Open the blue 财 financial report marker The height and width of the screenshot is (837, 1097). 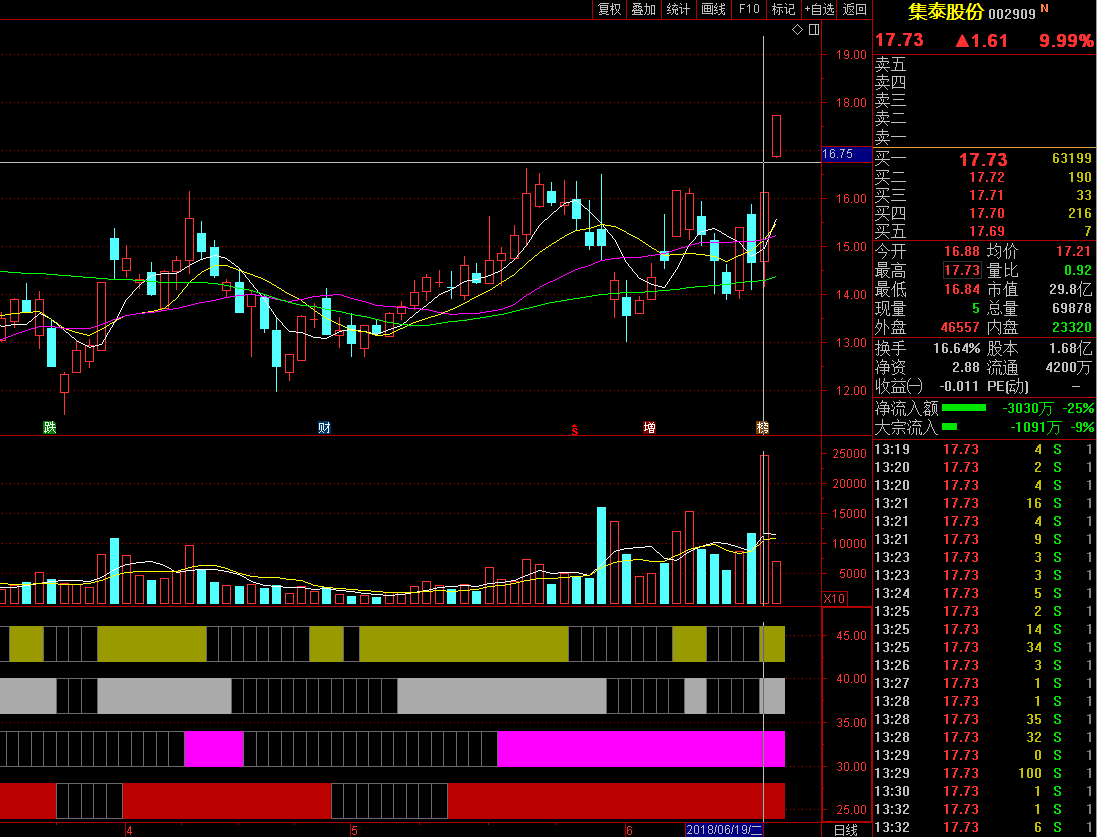(324, 427)
